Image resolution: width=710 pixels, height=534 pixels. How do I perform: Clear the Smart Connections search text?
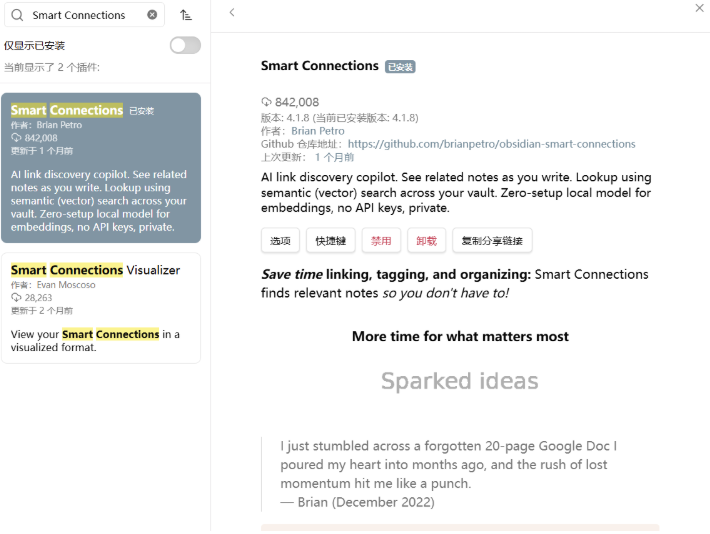coord(152,15)
